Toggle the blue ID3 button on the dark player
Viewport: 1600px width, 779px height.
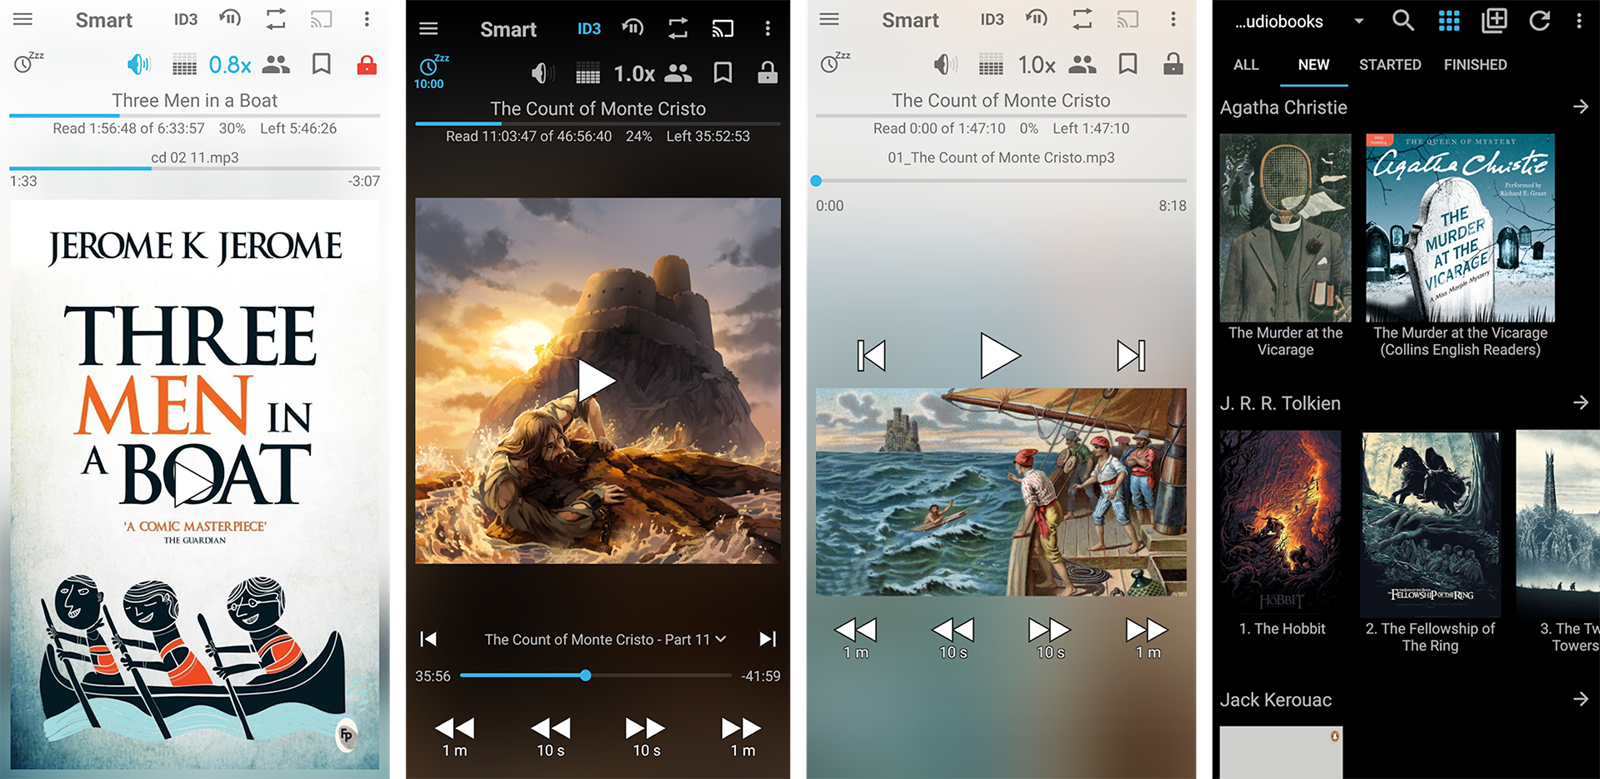tap(589, 29)
